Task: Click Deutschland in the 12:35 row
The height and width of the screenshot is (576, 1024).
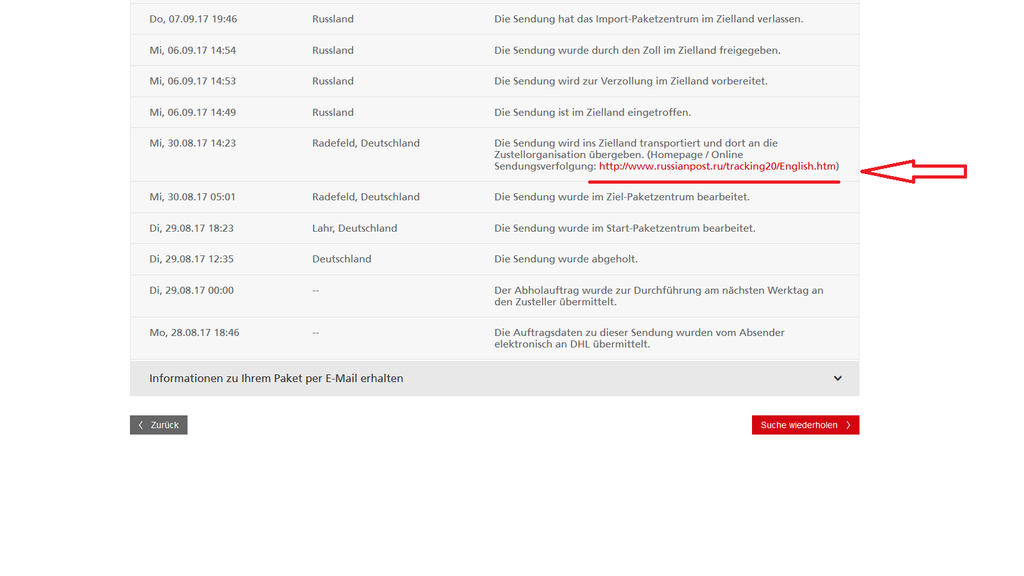Action: 342,259
